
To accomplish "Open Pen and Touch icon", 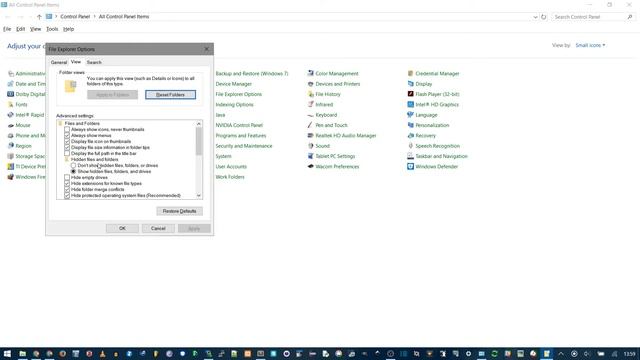I will click(311, 125).
